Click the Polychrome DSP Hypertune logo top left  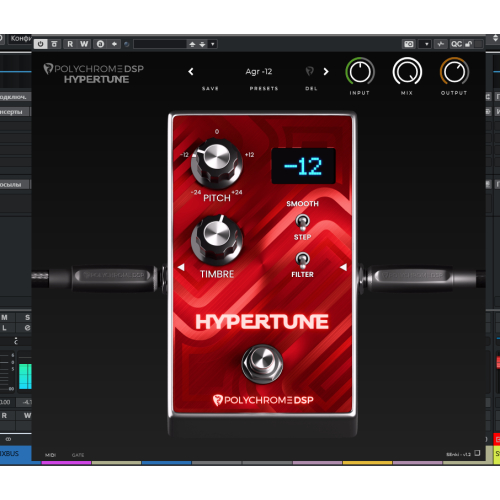click(x=94, y=74)
